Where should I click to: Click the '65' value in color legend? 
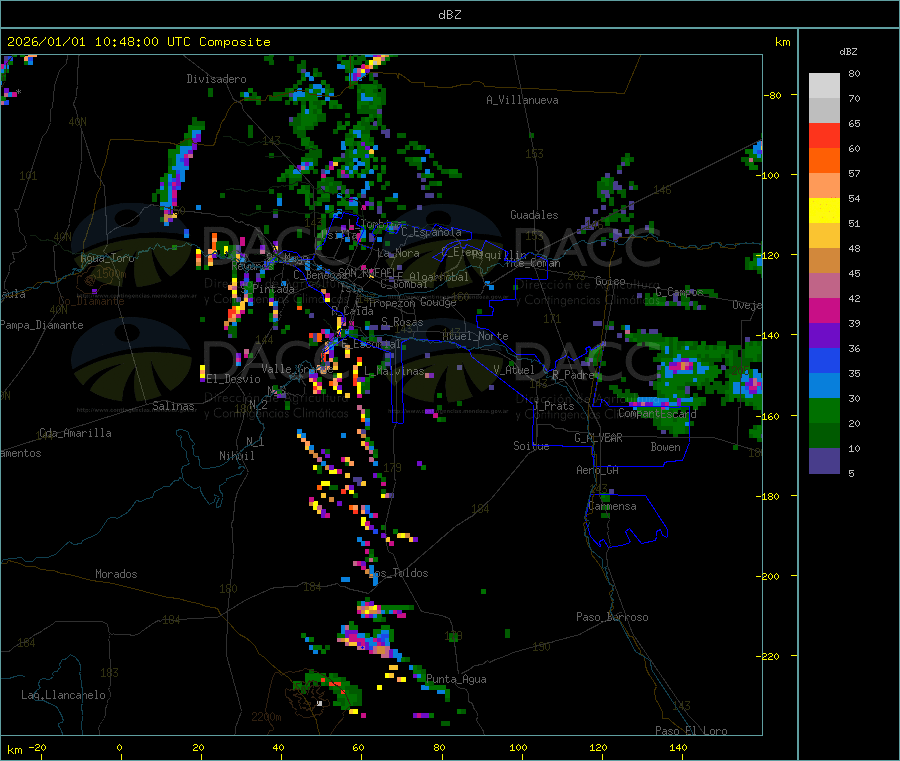pyautogui.click(x=854, y=123)
